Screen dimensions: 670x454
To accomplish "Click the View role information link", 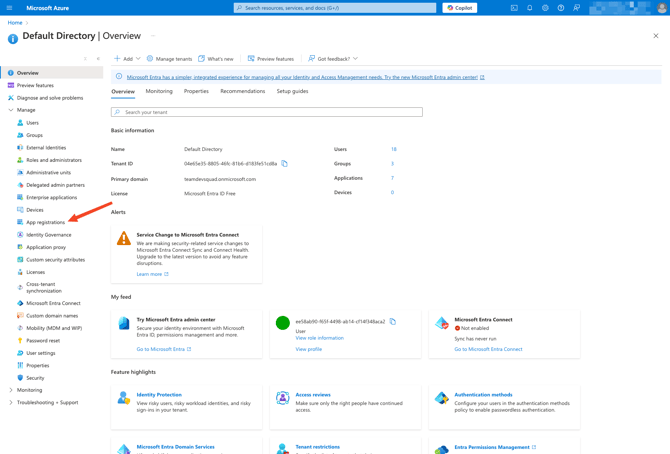I will tap(319, 338).
